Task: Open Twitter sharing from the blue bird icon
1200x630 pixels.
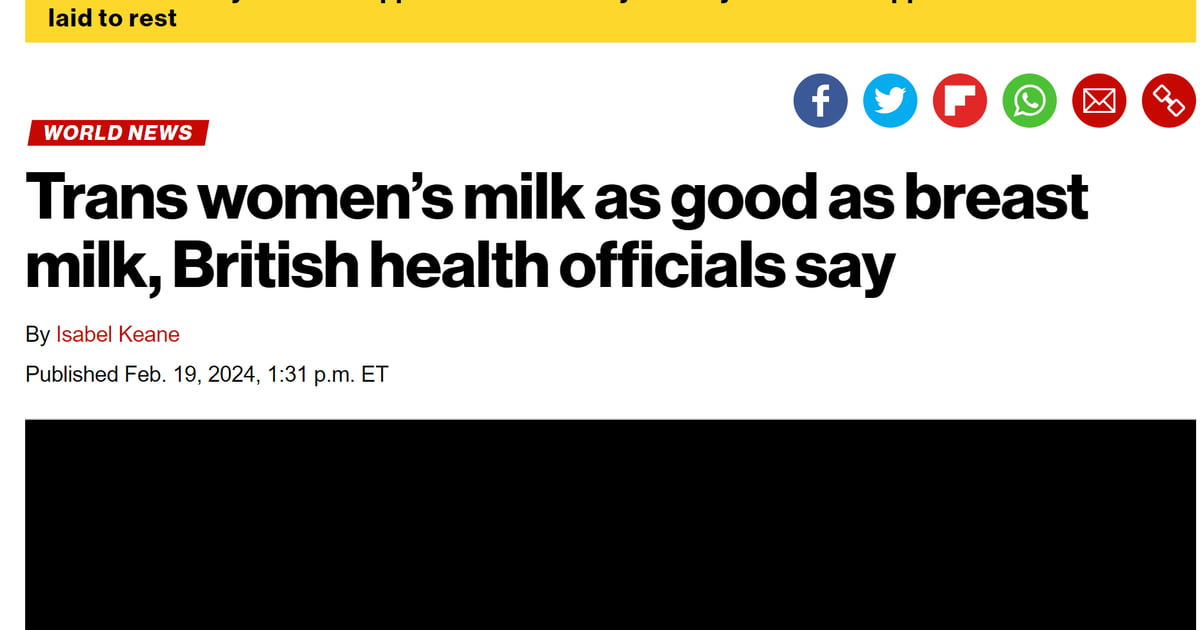Action: click(x=890, y=100)
